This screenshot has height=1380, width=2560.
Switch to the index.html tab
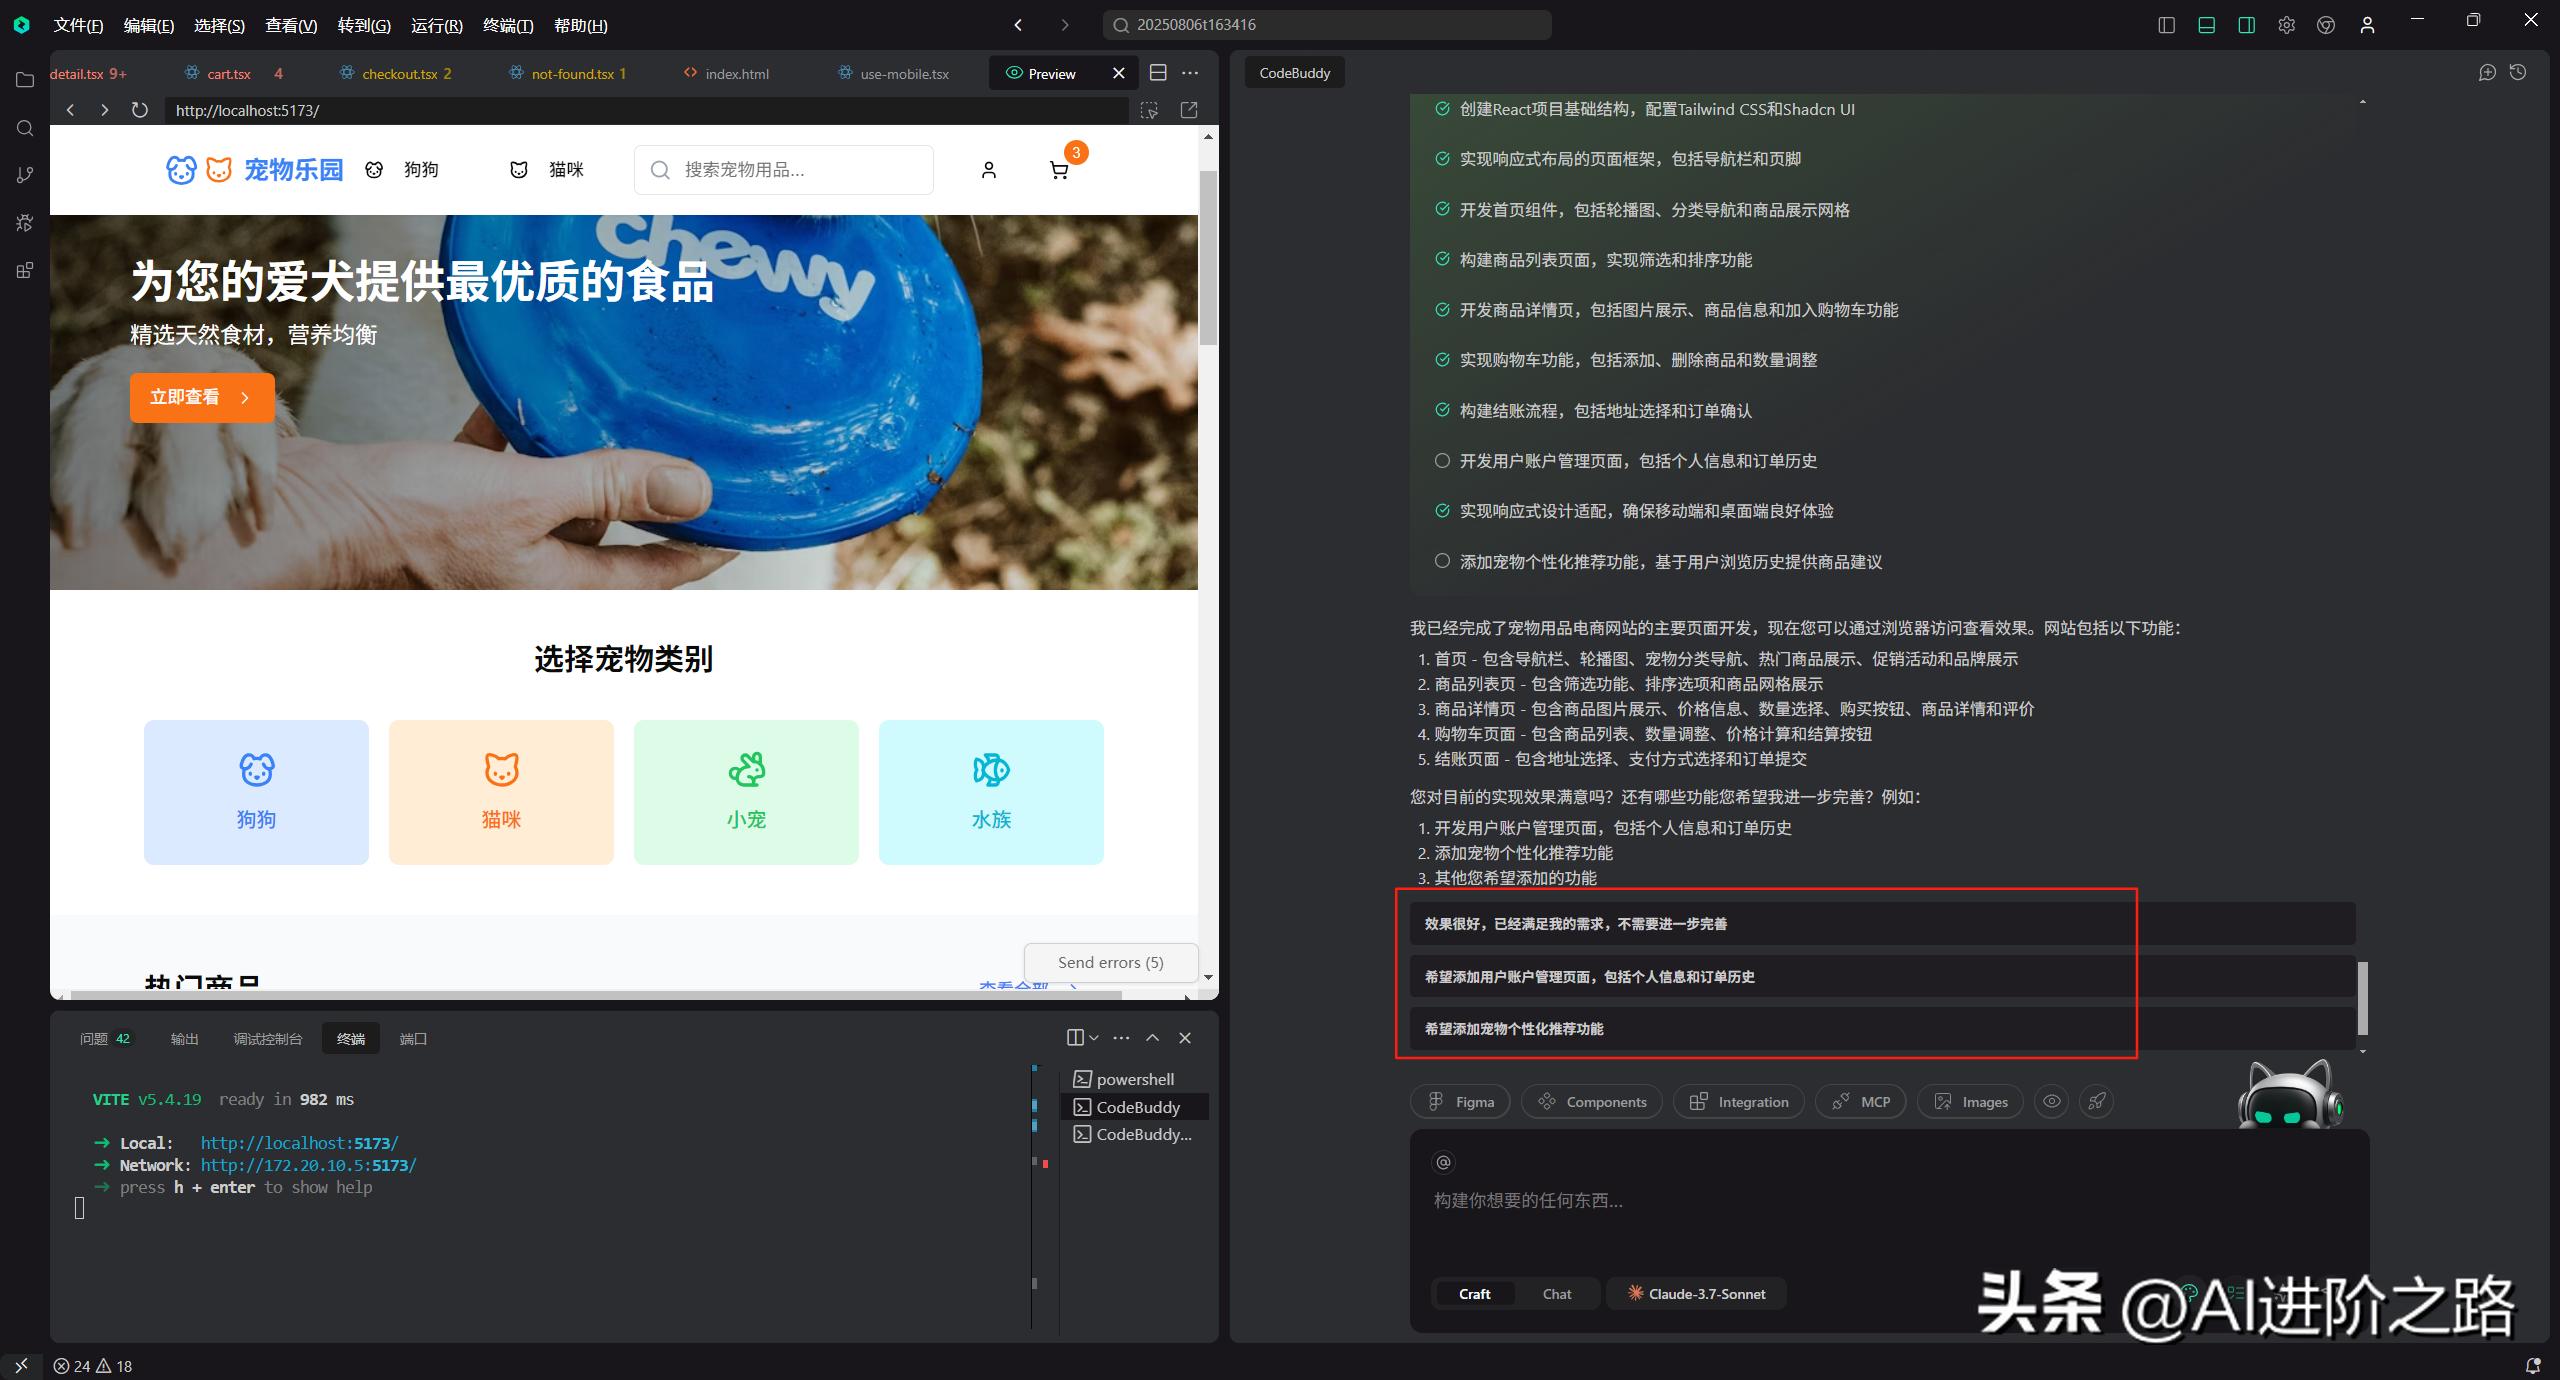click(737, 73)
